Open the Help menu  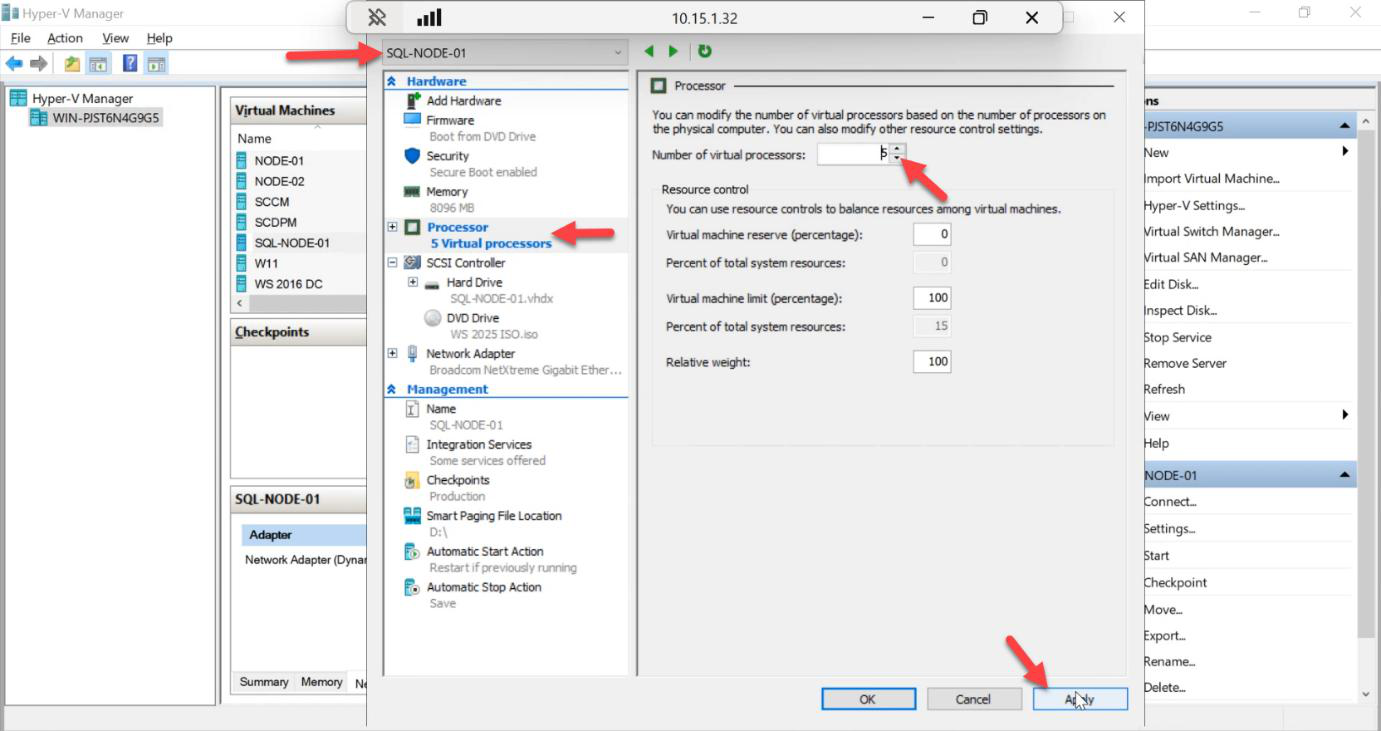tap(159, 38)
